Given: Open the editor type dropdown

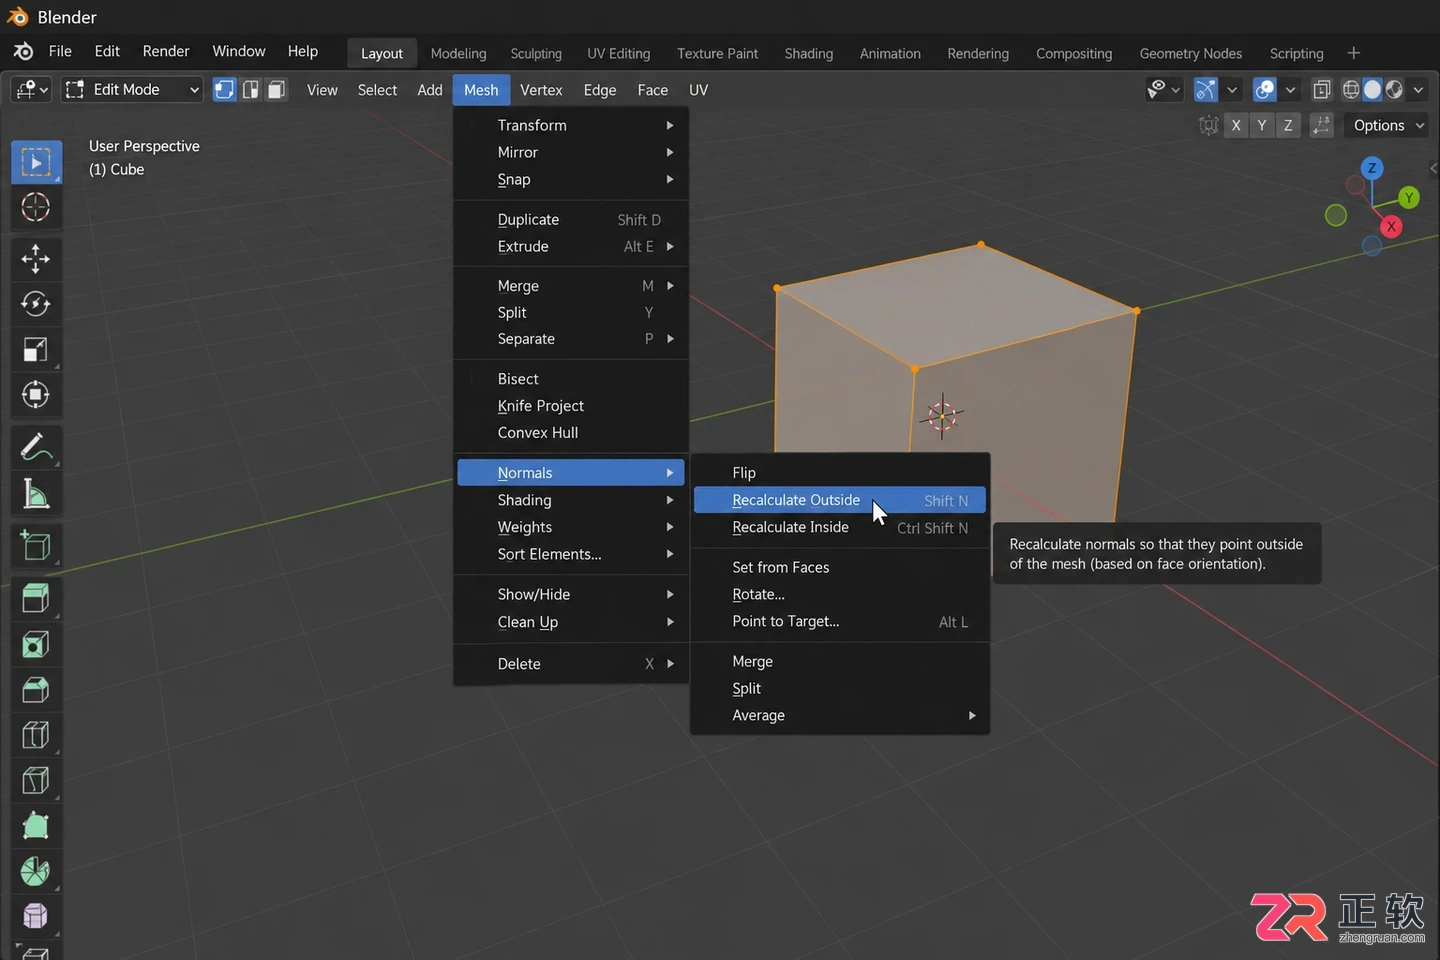Looking at the screenshot, I should [31, 90].
